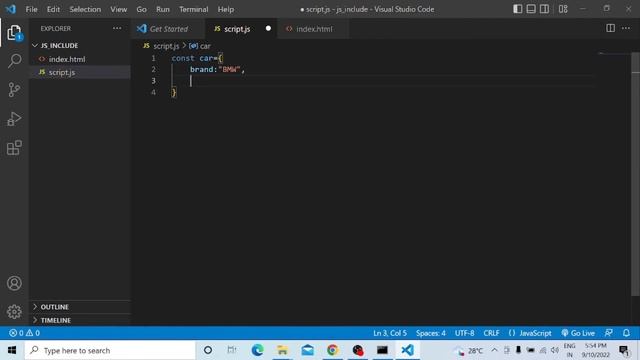Open the Source Control view
This screenshot has width=640, height=360.
tap(14, 89)
